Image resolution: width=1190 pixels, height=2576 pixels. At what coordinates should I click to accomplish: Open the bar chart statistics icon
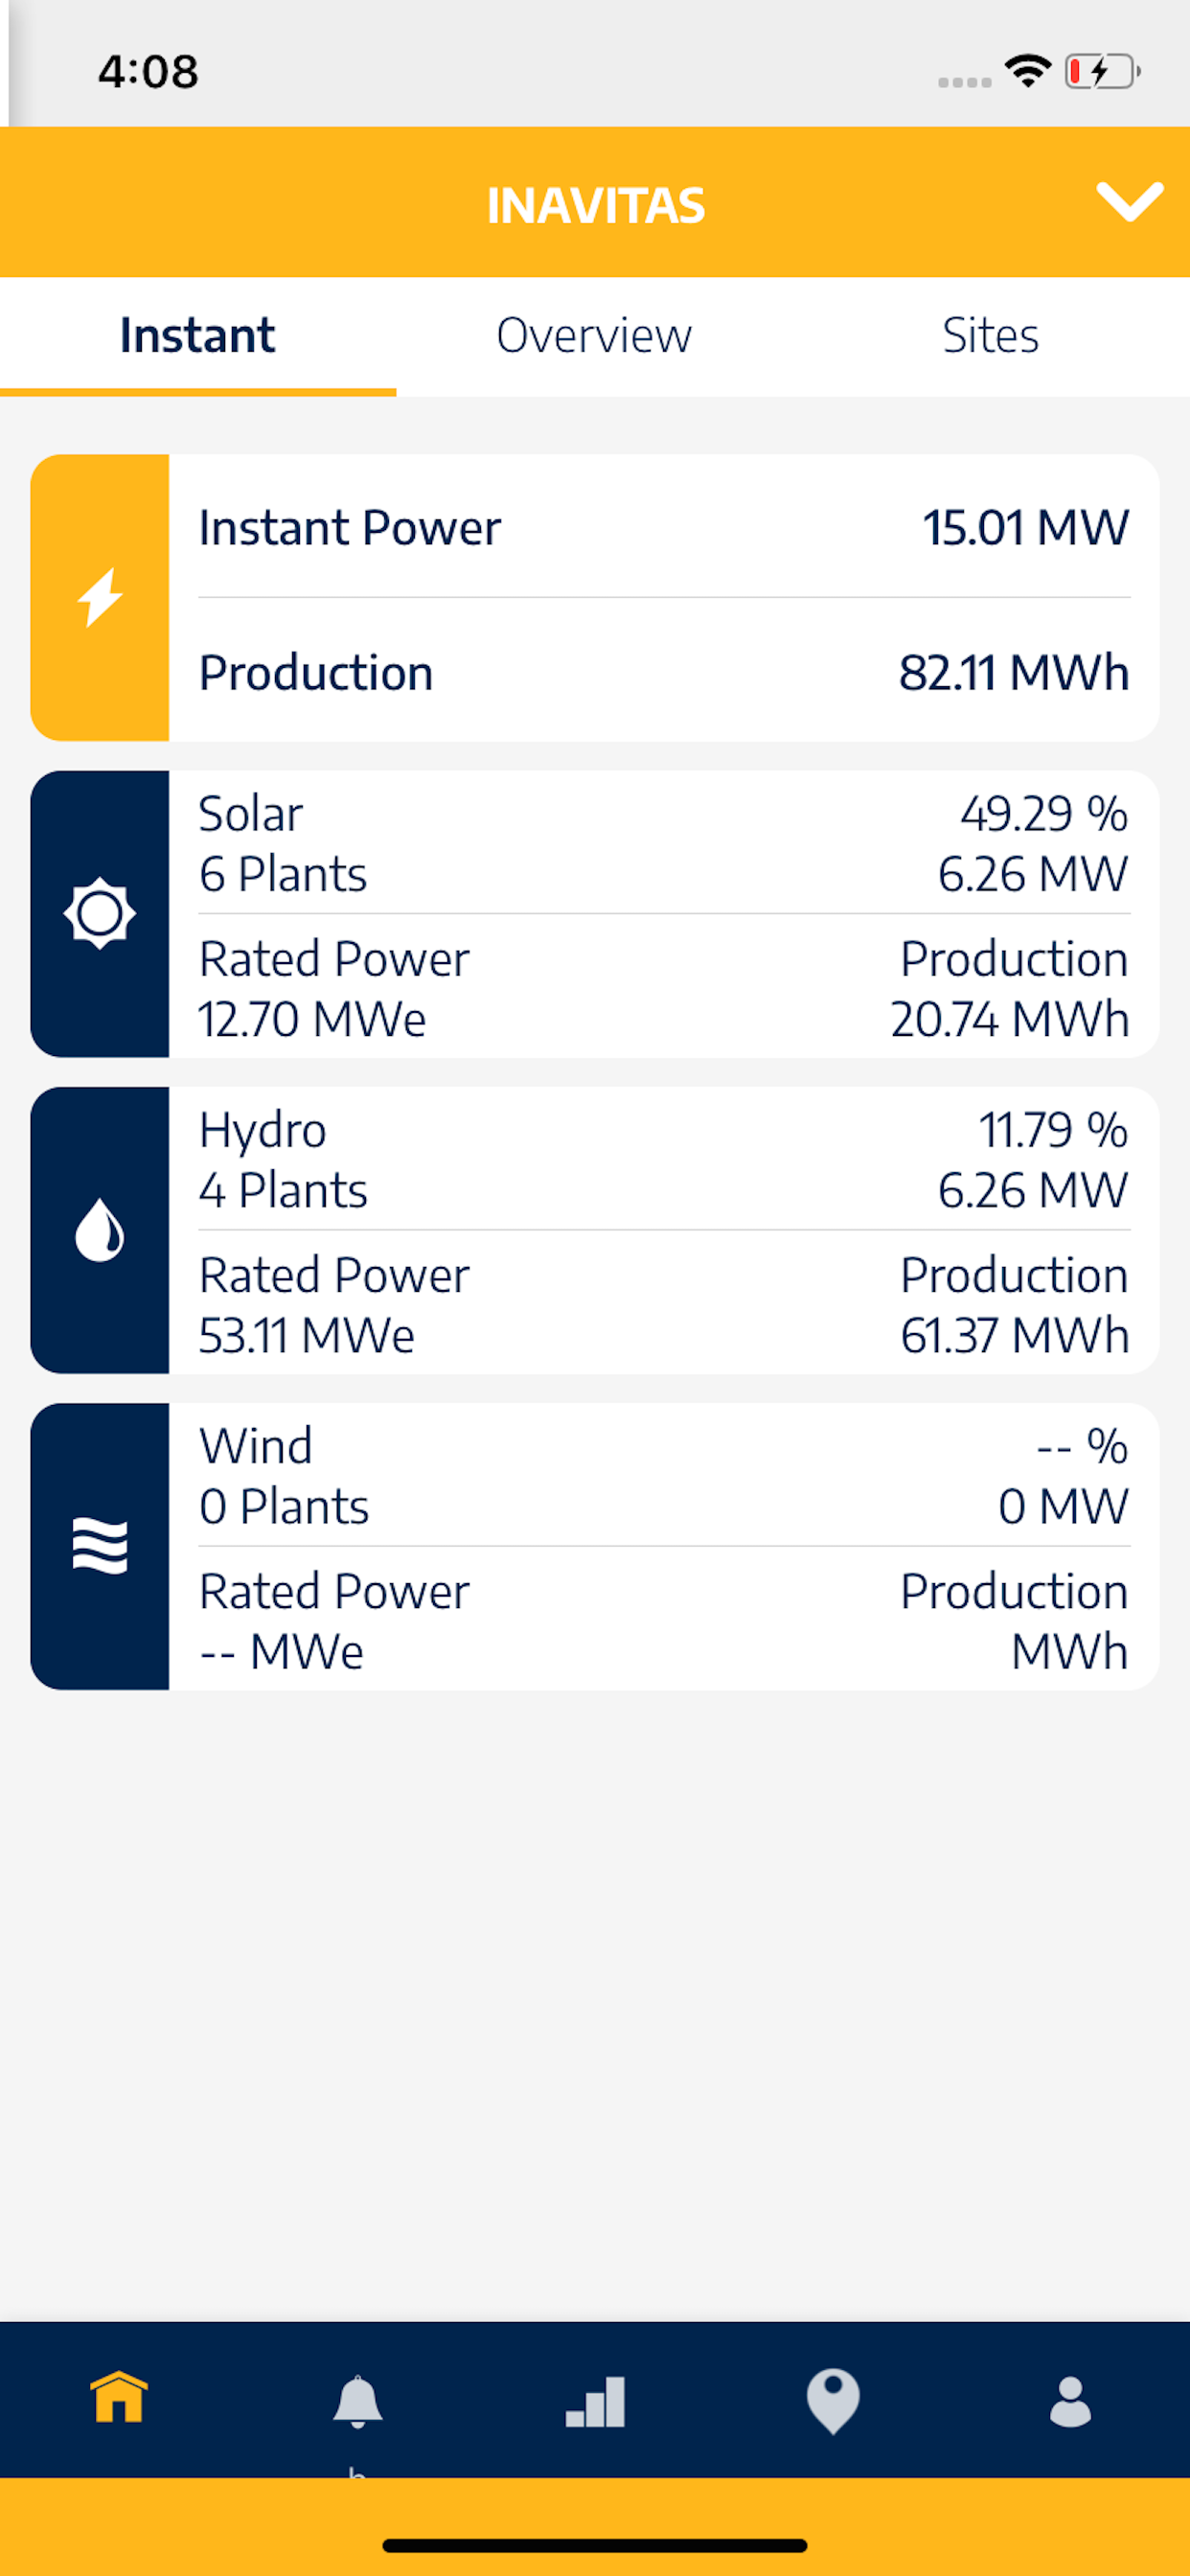(595, 2401)
